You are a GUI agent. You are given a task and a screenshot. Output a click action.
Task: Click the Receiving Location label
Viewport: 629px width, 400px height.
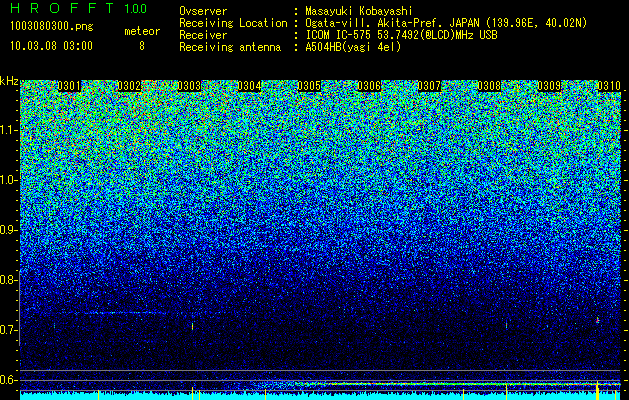point(233,23)
